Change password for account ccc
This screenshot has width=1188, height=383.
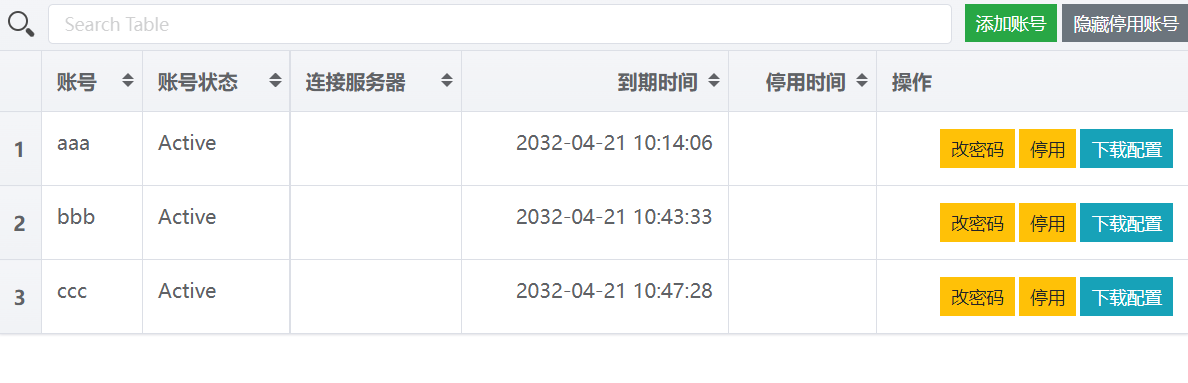pos(977,297)
